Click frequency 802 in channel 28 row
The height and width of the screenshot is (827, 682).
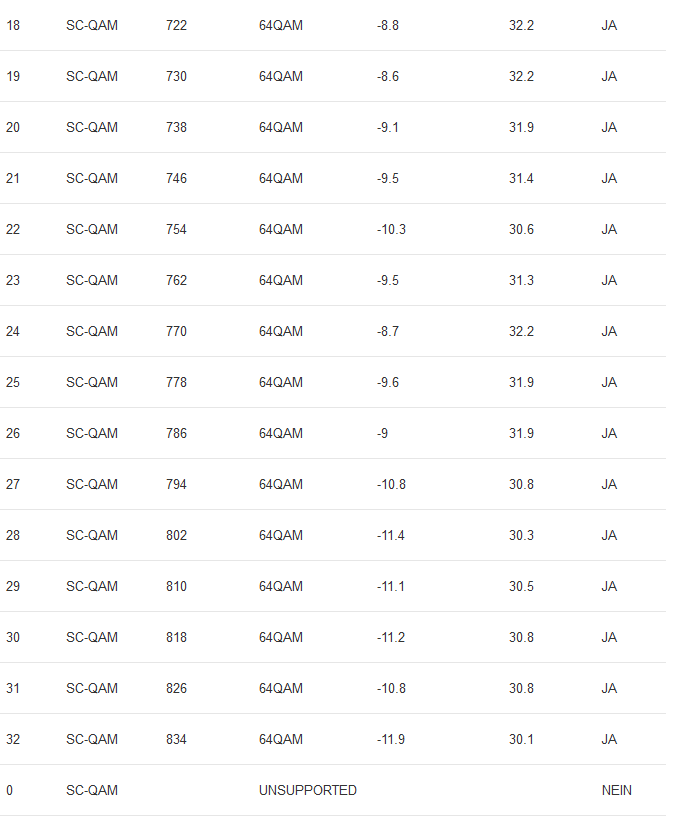tap(176, 535)
